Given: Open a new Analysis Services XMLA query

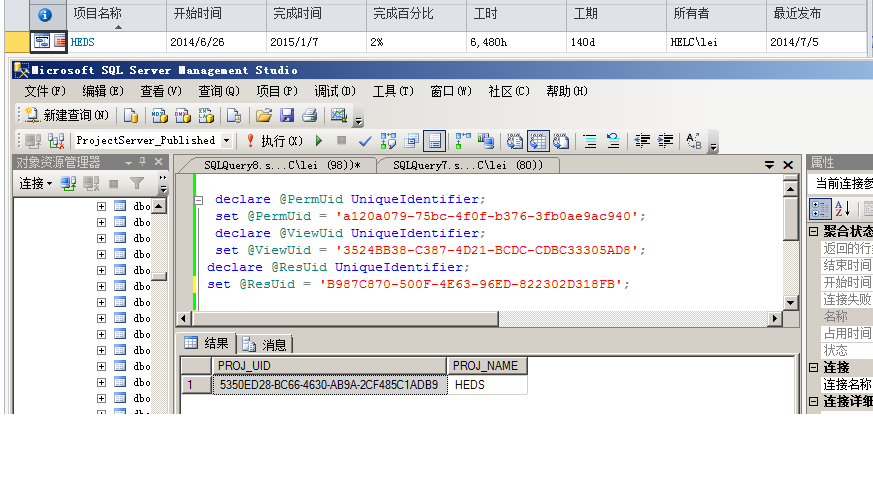Looking at the screenshot, I should [206, 115].
